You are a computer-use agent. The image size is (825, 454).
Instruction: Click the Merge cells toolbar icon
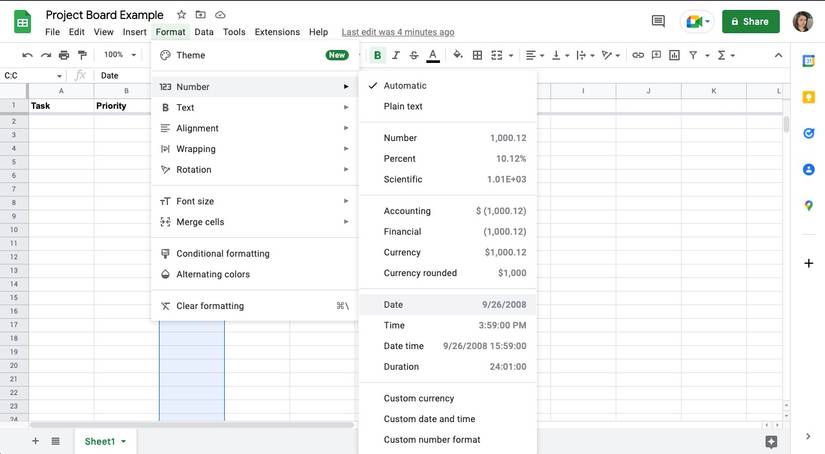pyautogui.click(x=497, y=55)
